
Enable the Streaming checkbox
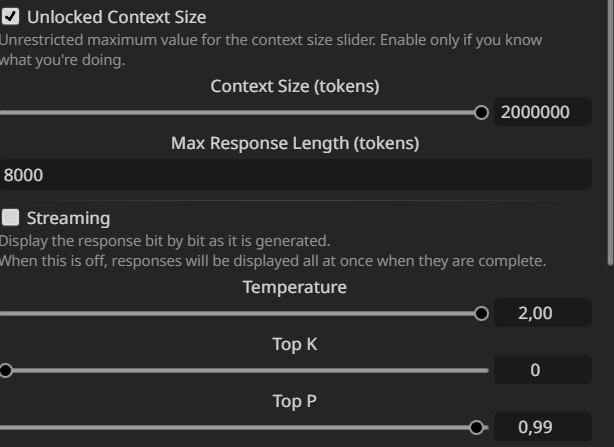tap(11, 218)
